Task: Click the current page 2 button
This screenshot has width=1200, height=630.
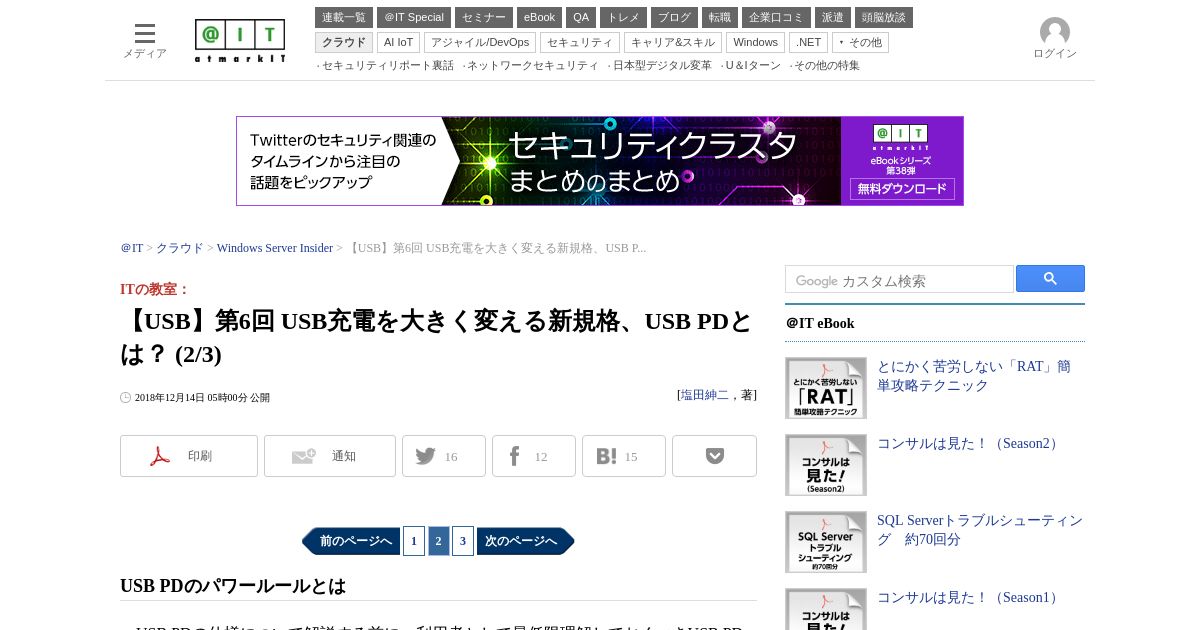Action: pos(438,541)
